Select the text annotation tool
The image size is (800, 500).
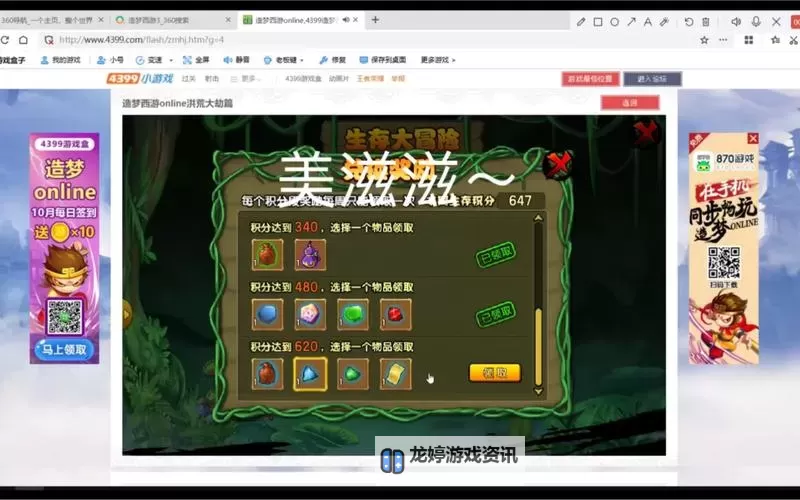[647, 21]
